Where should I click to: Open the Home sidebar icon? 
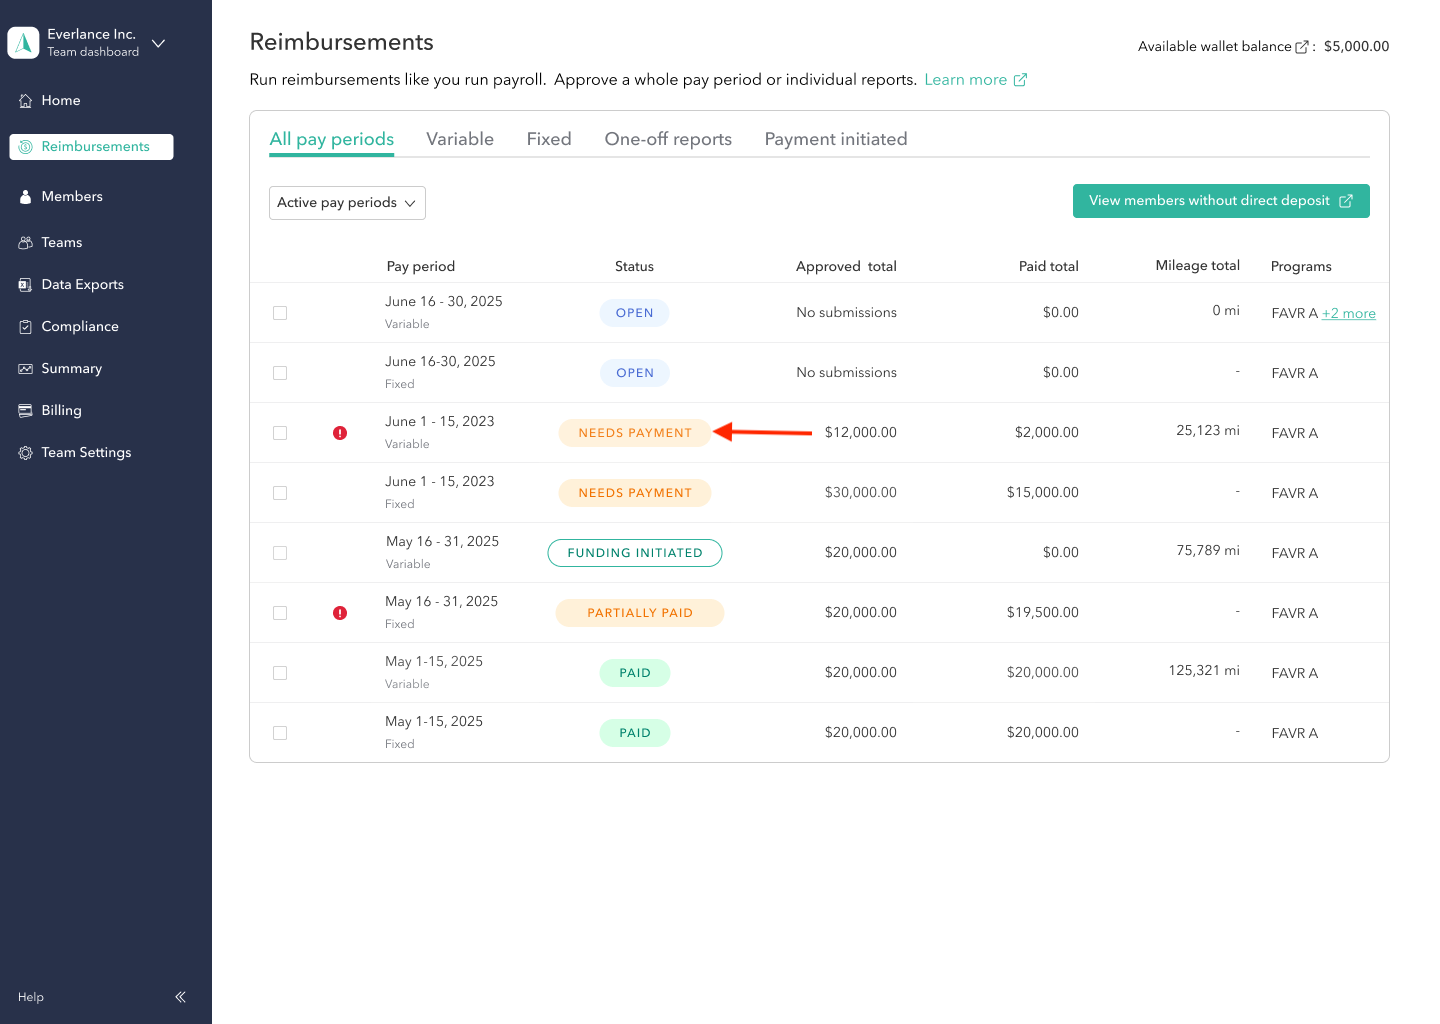click(24, 100)
